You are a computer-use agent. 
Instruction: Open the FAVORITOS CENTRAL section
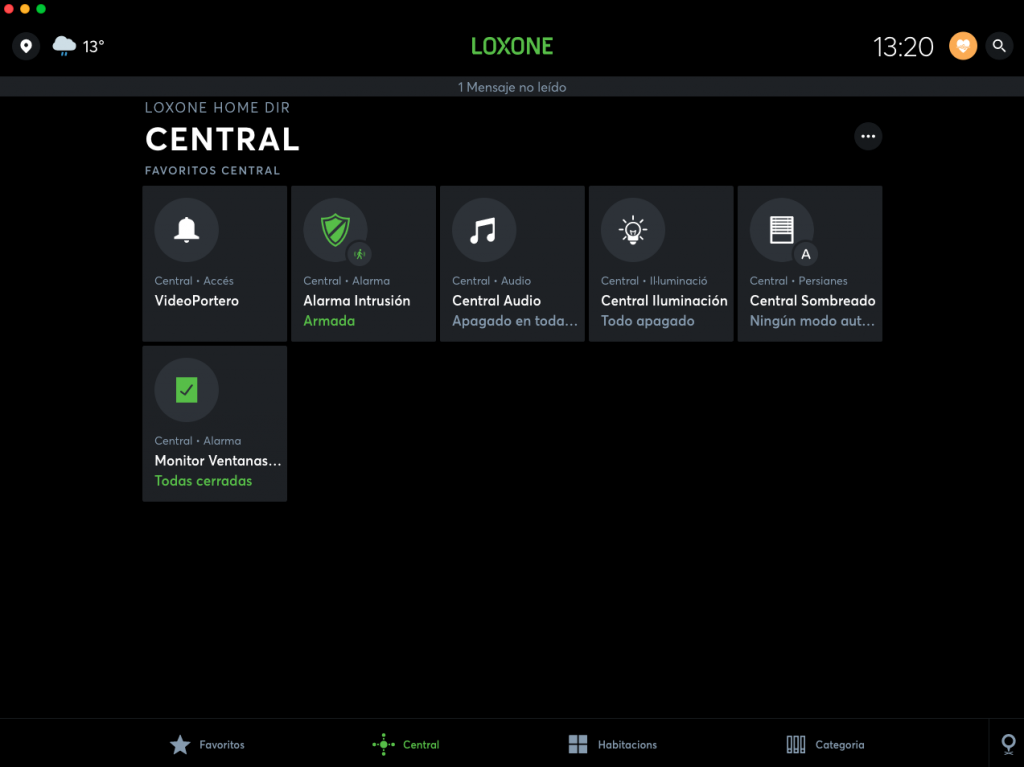pos(212,170)
